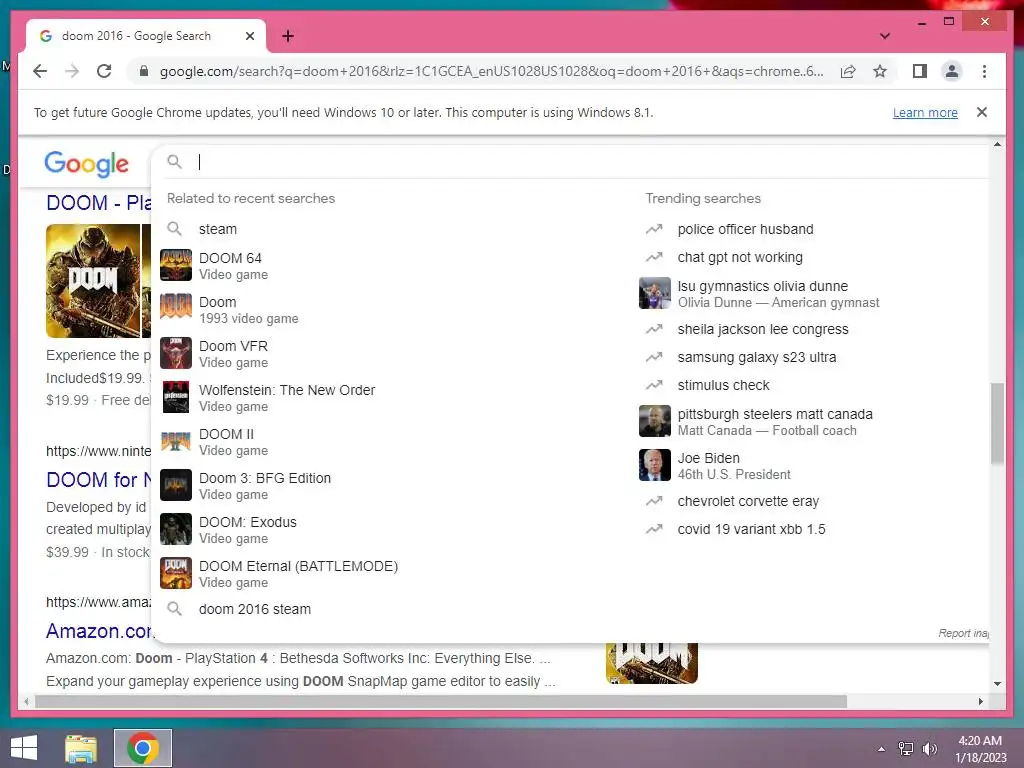Viewport: 1024px width, 768px height.
Task: Dismiss the Windows 8.1 update notice
Action: 982,112
